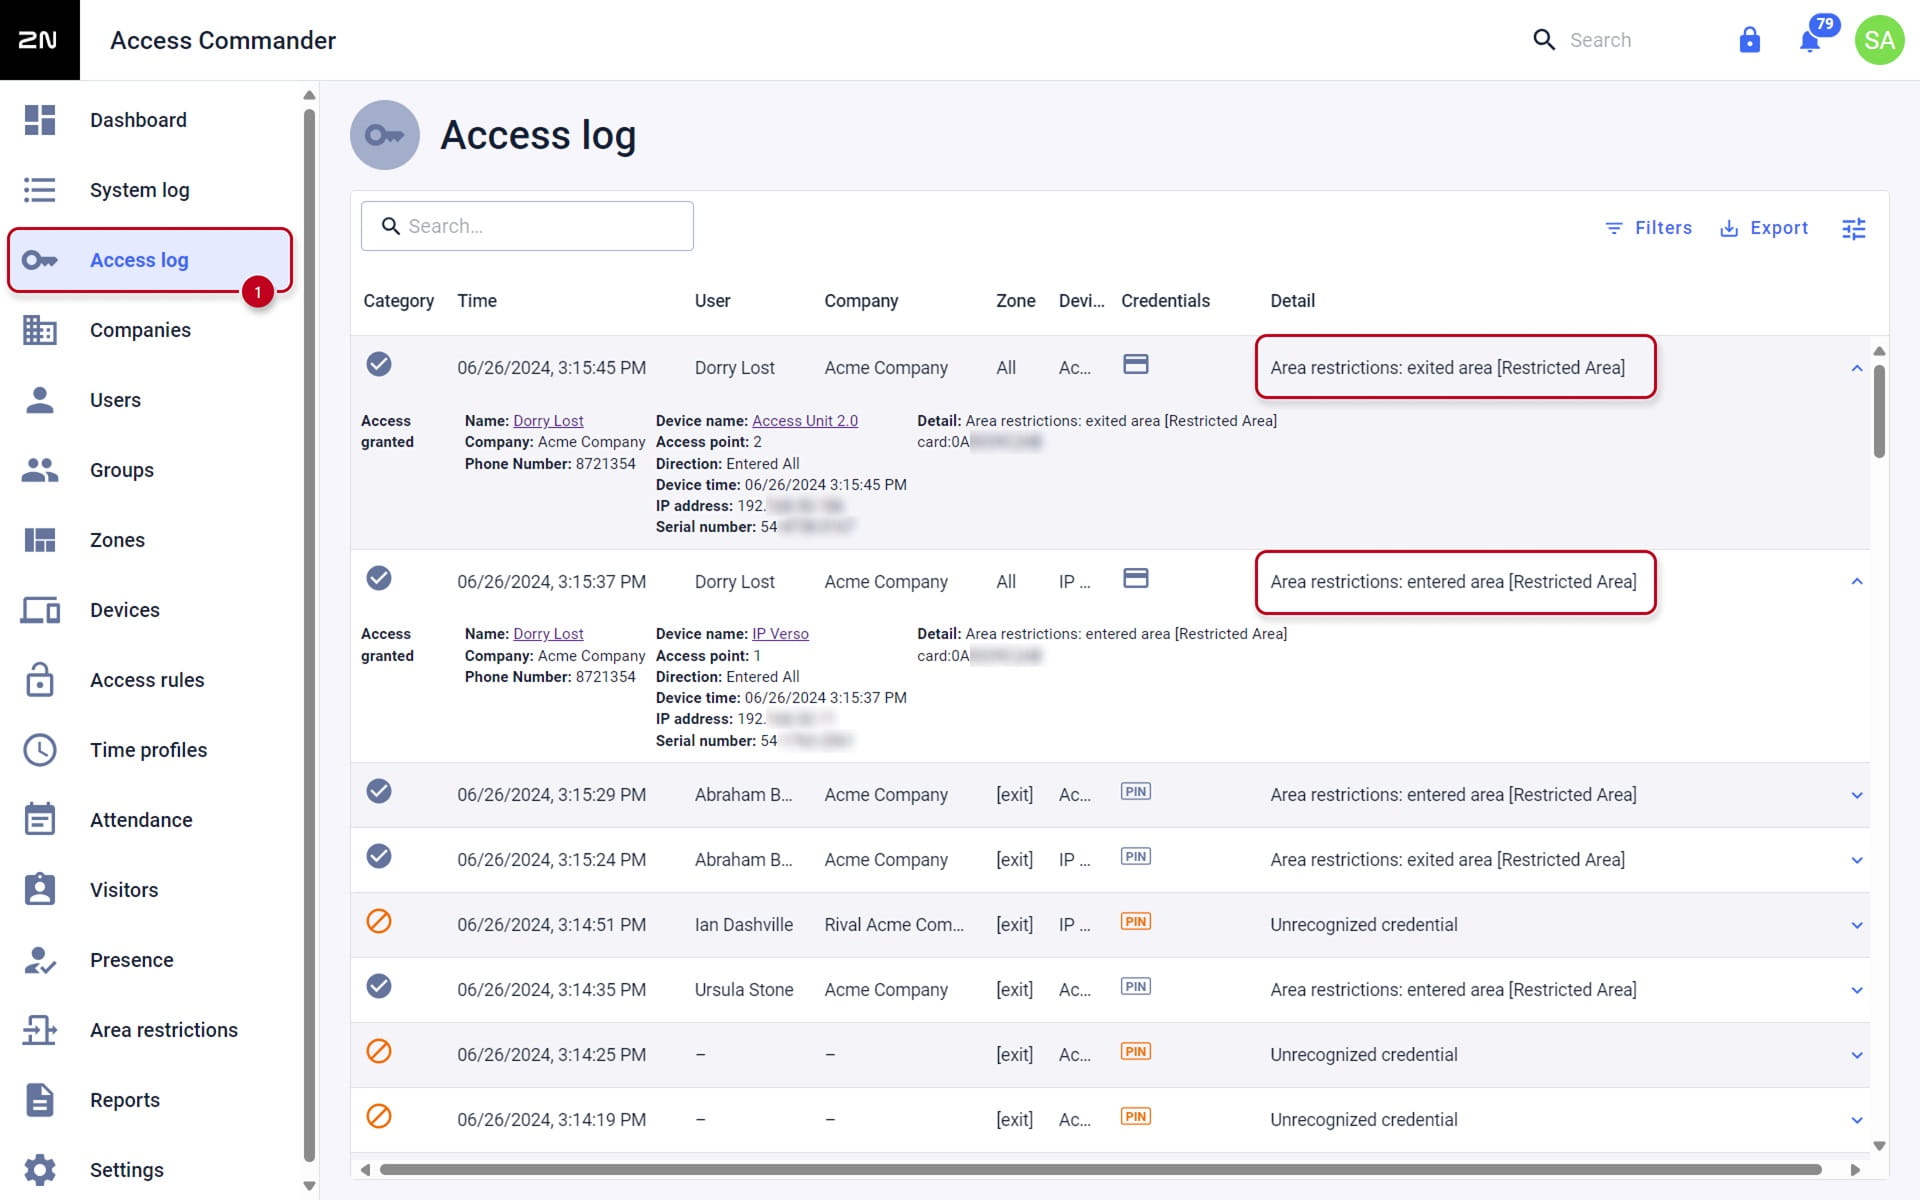Open the Filters button
This screenshot has width=1920, height=1200.
[x=1649, y=228]
